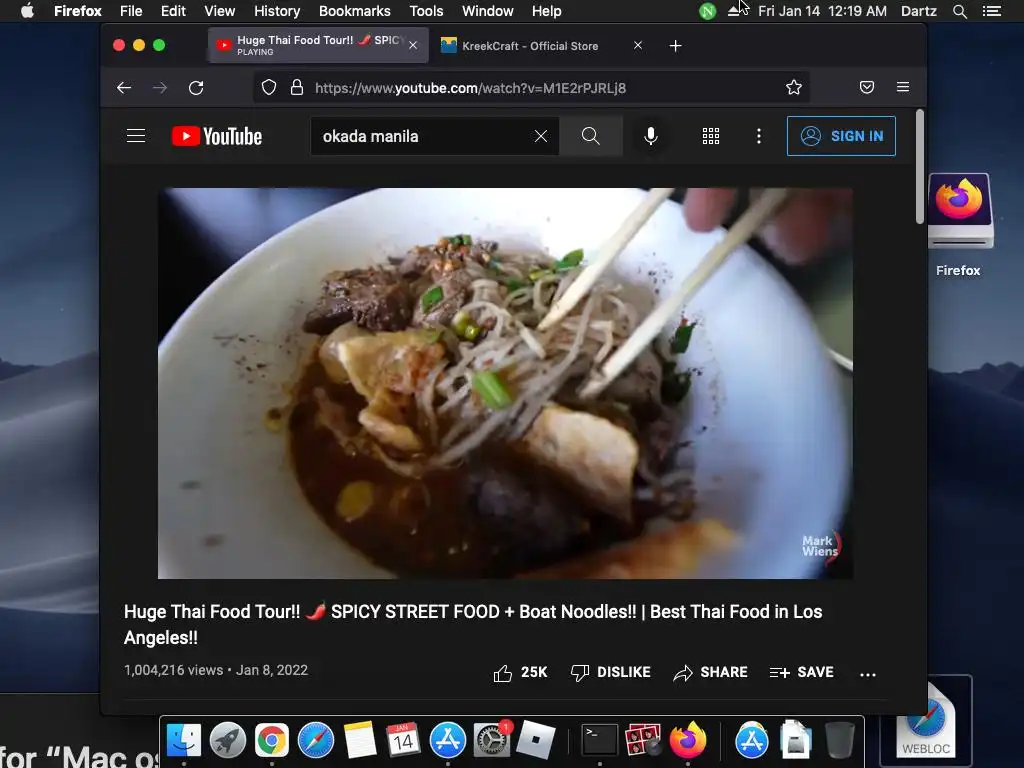Open Spotlight search in menu bar

click(x=959, y=11)
